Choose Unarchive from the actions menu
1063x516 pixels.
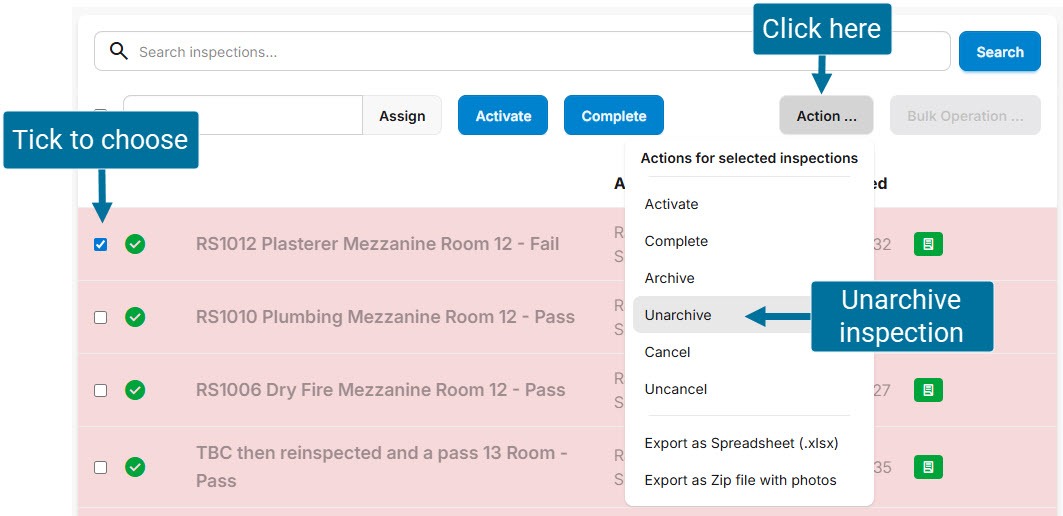678,315
